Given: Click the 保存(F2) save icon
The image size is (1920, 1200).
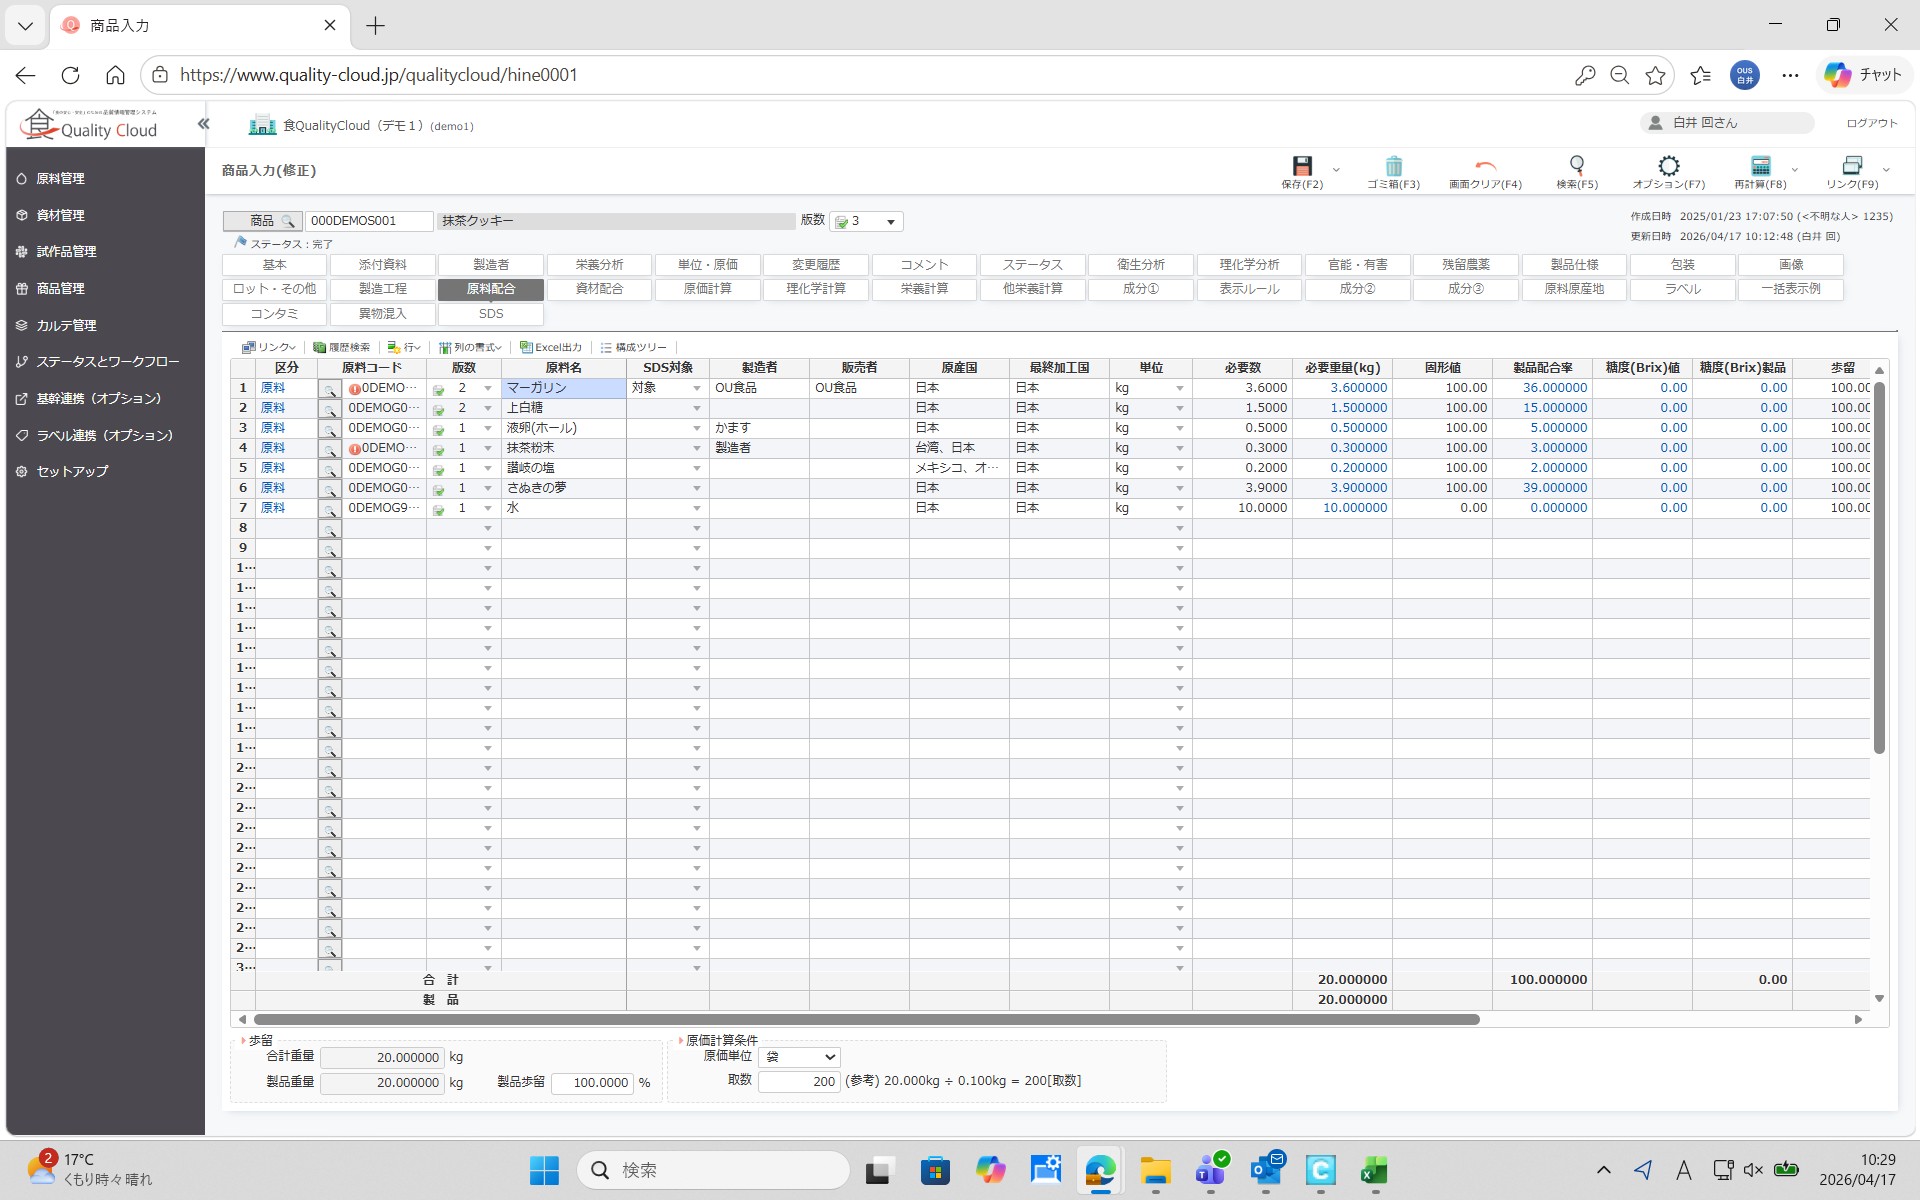Looking at the screenshot, I should pos(1301,166).
